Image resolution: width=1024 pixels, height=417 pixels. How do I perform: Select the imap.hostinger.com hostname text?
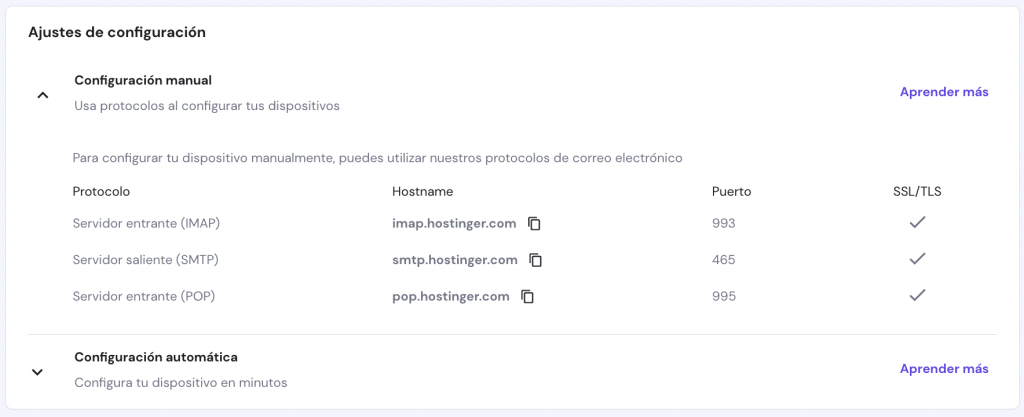454,223
